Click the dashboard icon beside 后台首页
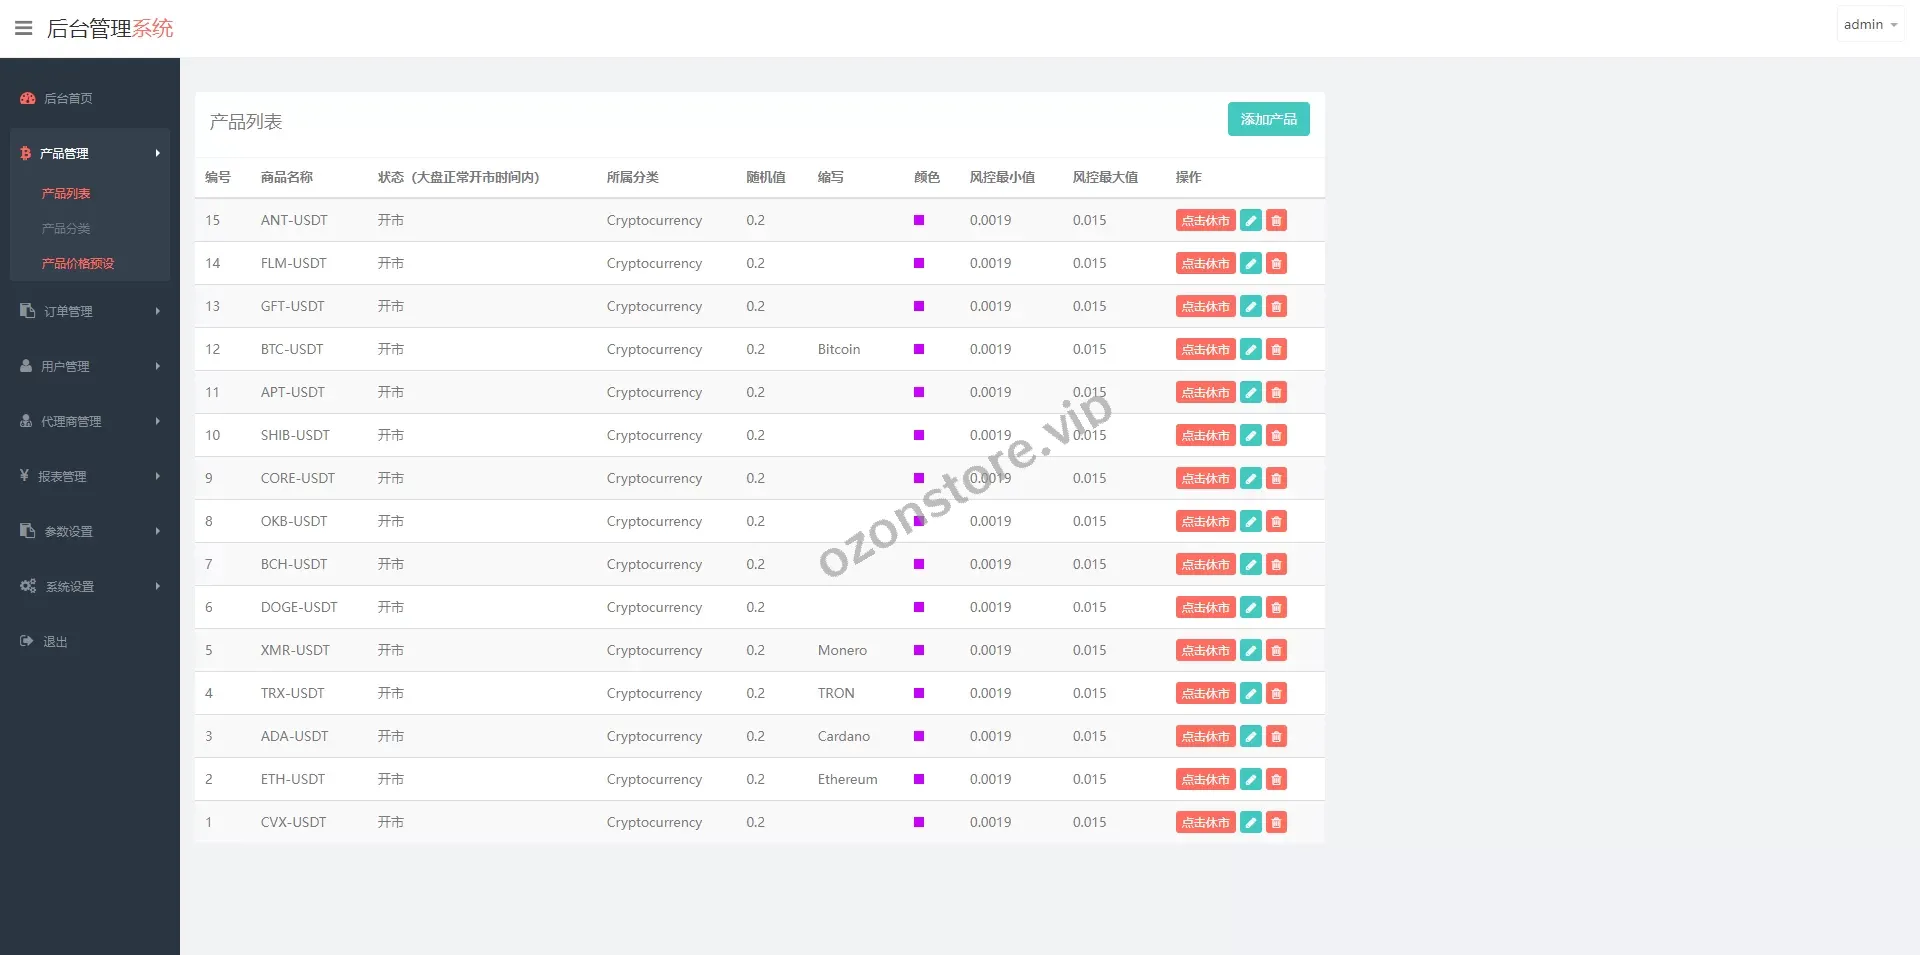 click(28, 98)
